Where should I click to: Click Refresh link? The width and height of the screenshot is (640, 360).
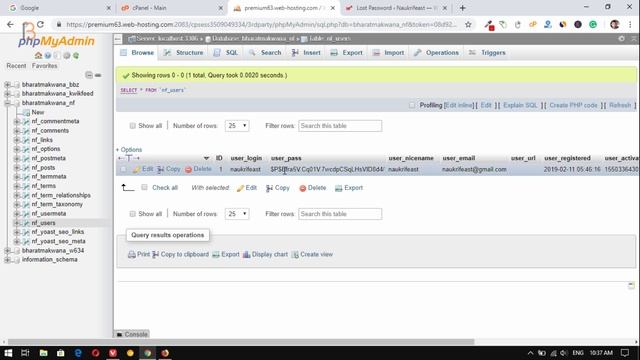tap(620, 105)
